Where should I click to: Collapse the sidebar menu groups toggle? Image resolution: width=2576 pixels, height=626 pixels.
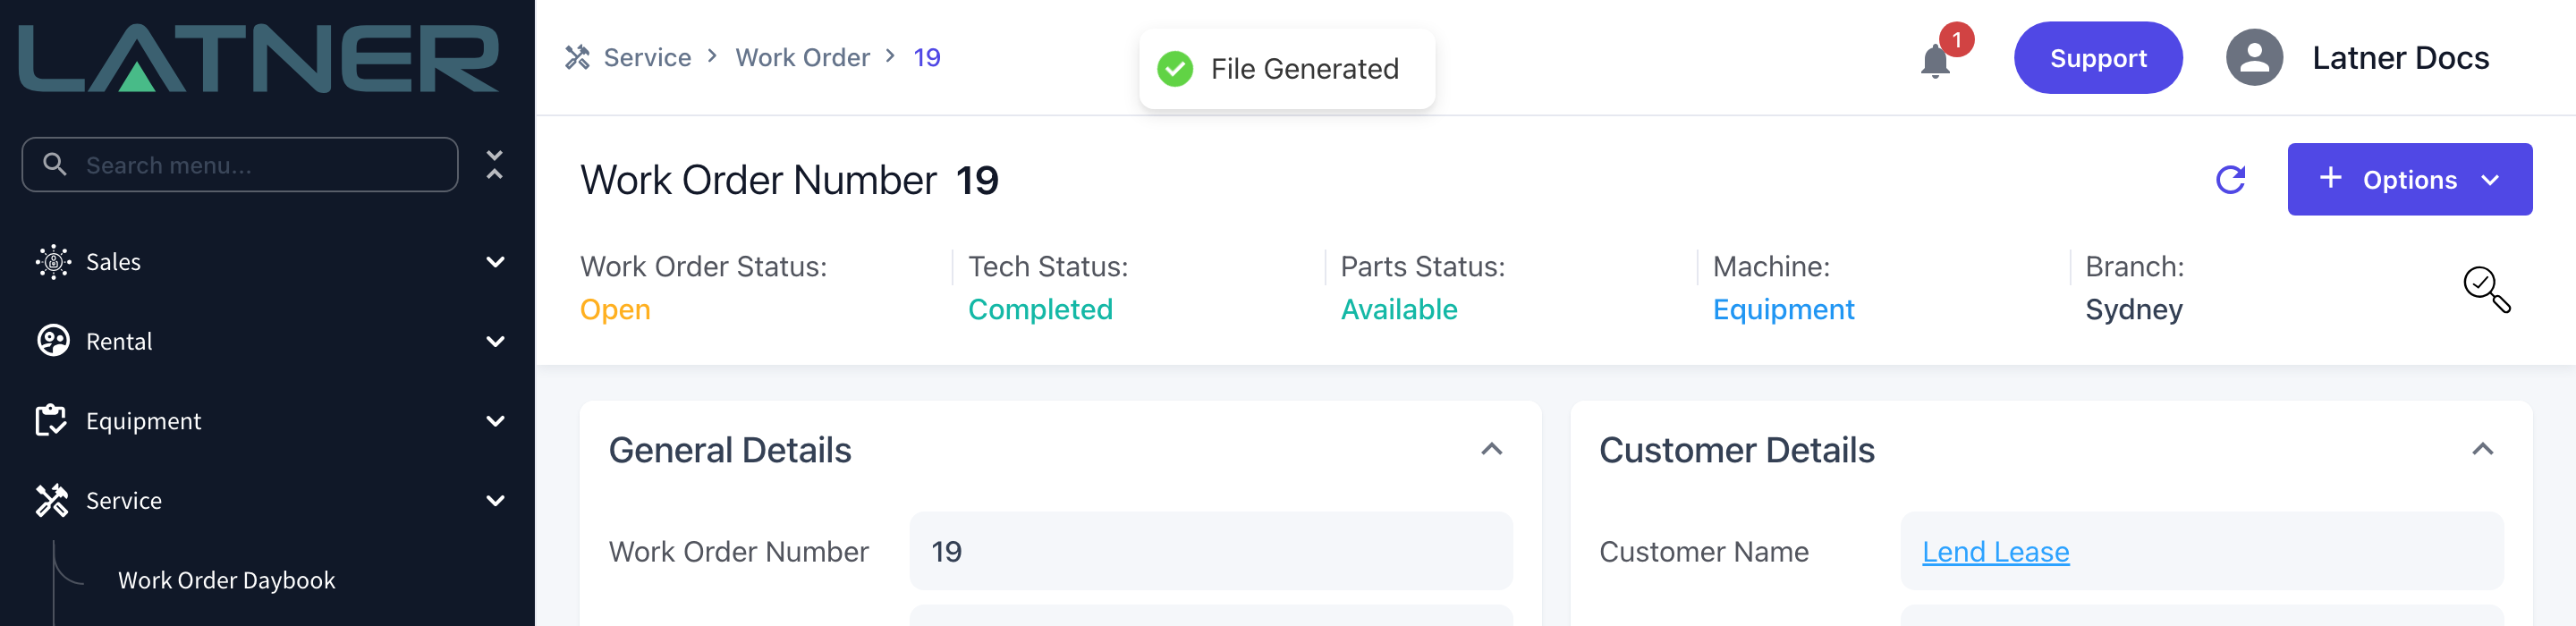click(494, 165)
